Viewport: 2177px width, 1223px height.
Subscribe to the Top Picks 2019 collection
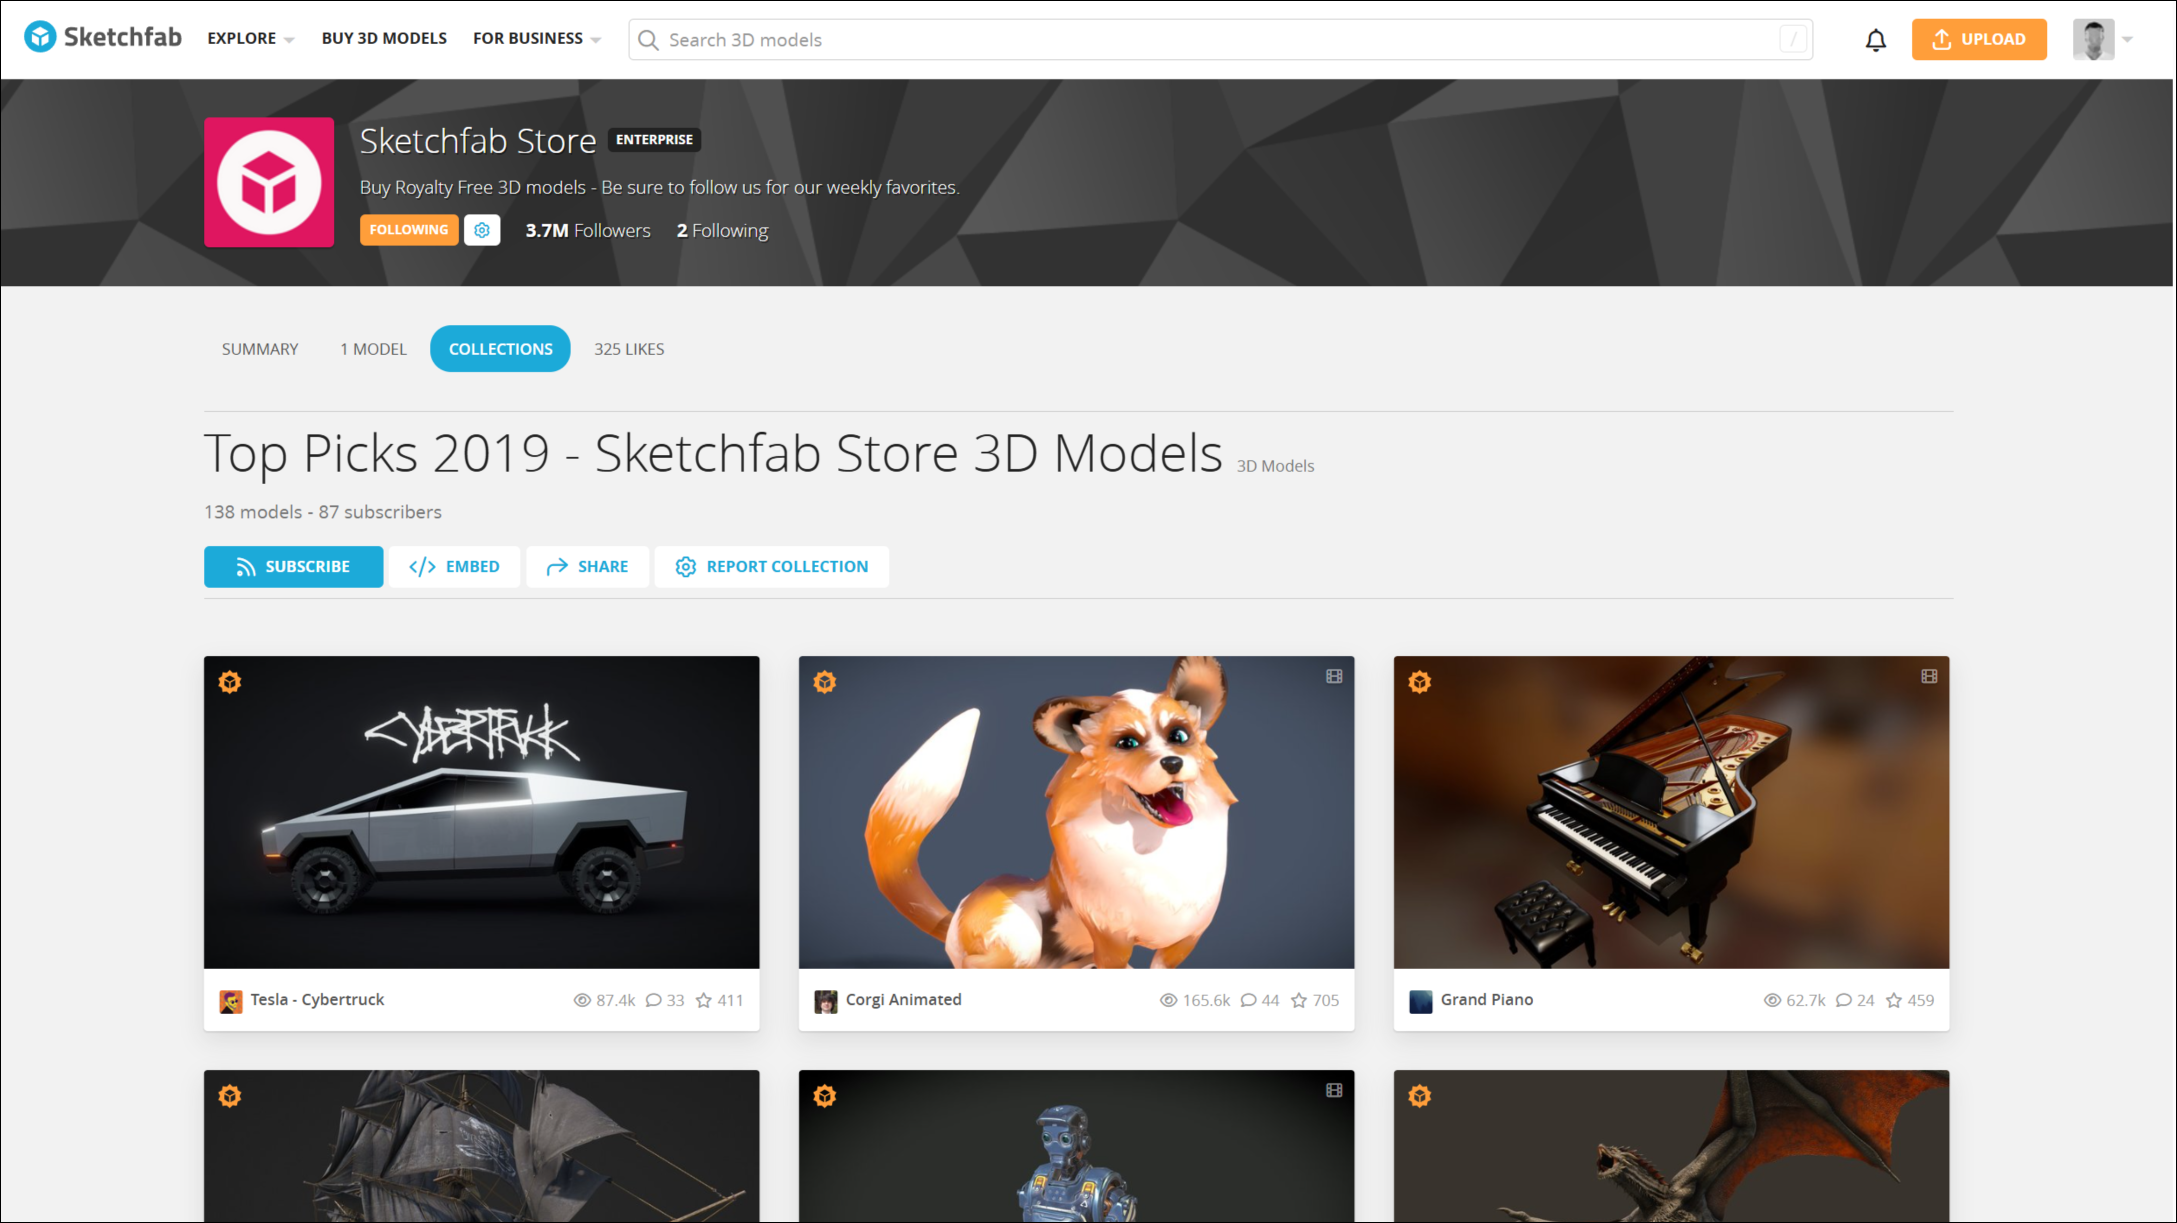point(293,566)
